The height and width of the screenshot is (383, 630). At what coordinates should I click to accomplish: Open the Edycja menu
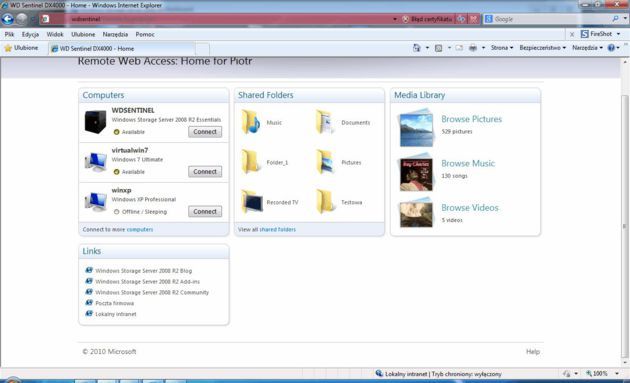click(x=30, y=35)
